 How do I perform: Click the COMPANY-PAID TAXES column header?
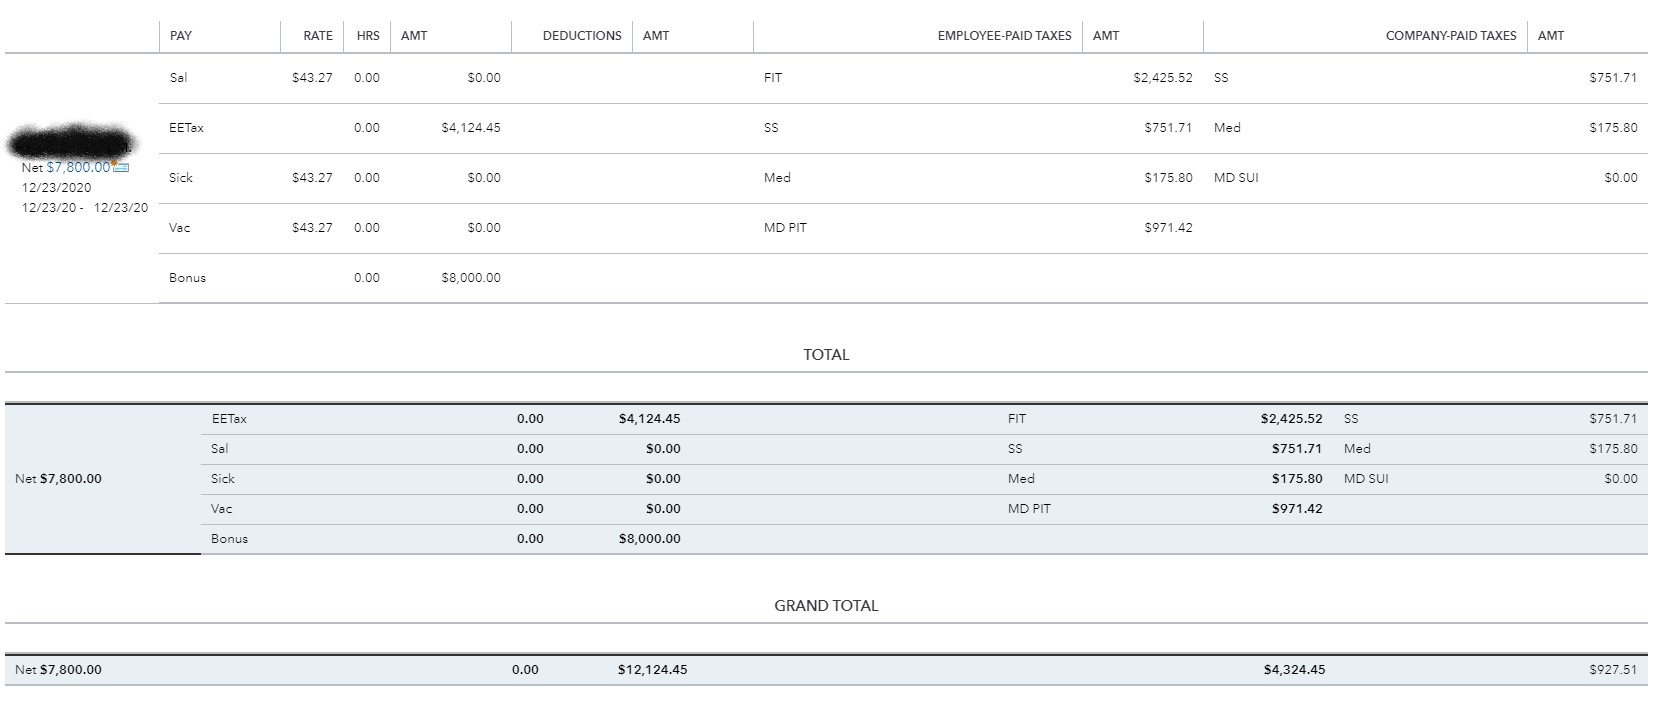coord(1450,35)
